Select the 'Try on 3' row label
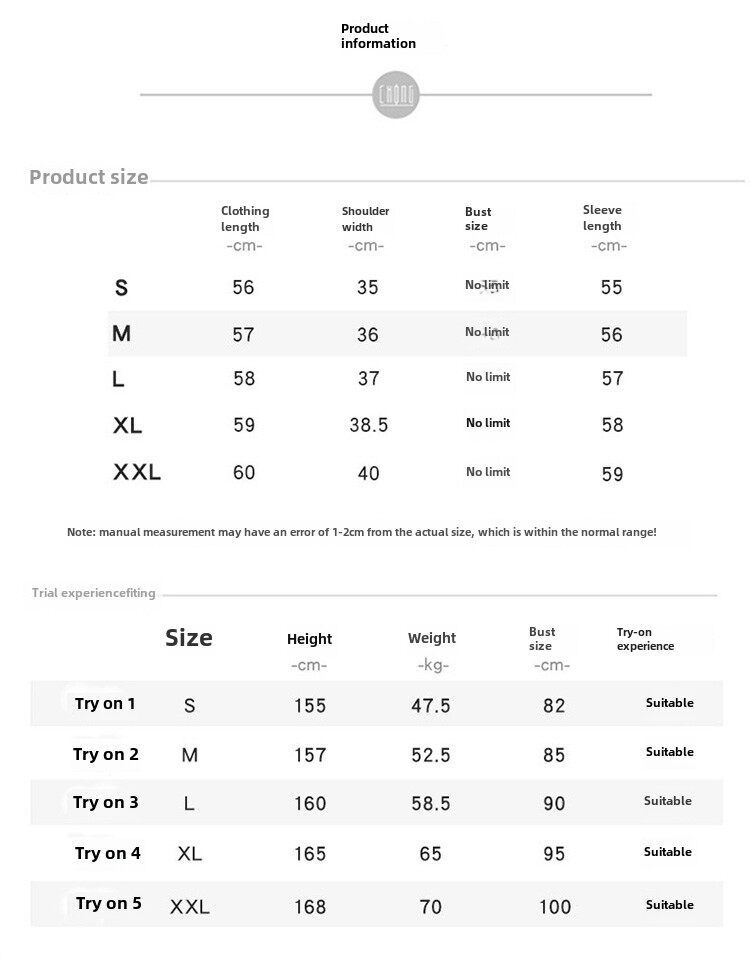The height and width of the screenshot is (964, 750). coord(106,802)
